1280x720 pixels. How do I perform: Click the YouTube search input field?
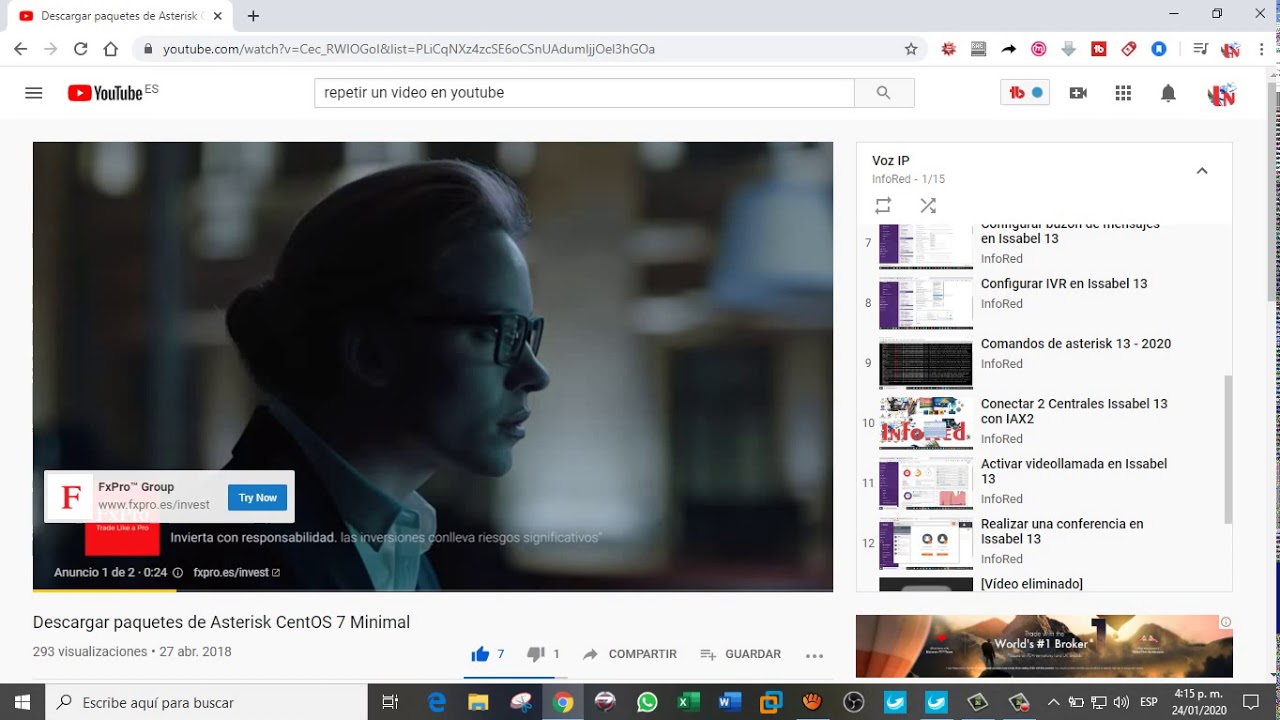(584, 93)
